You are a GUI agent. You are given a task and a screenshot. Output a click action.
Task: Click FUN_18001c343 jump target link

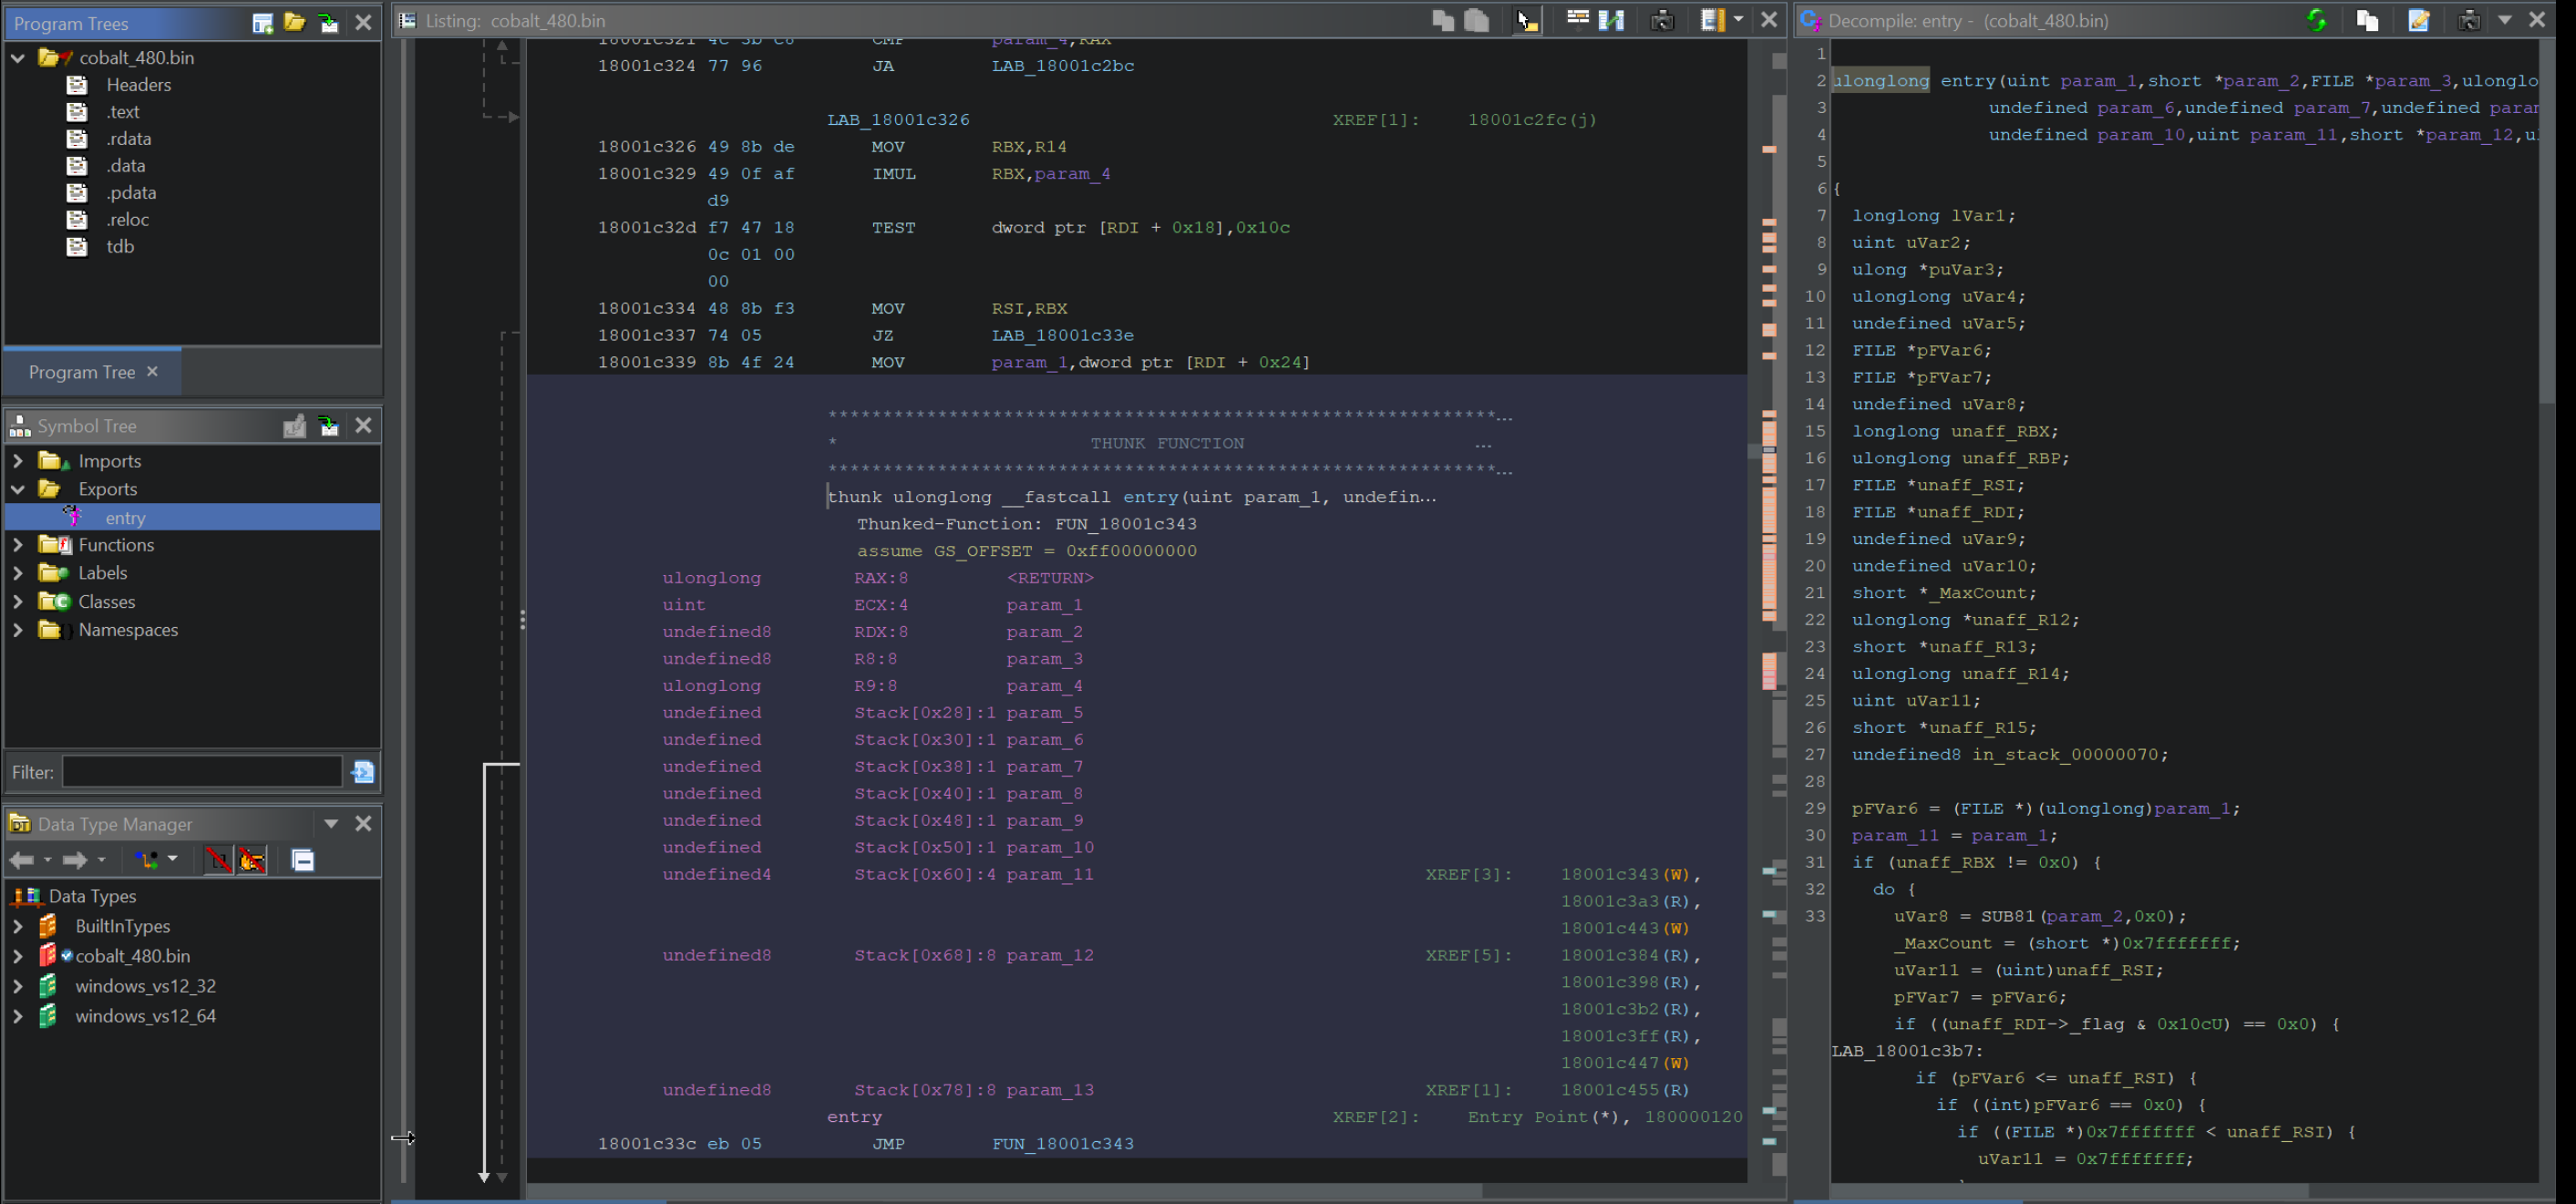point(1062,1144)
